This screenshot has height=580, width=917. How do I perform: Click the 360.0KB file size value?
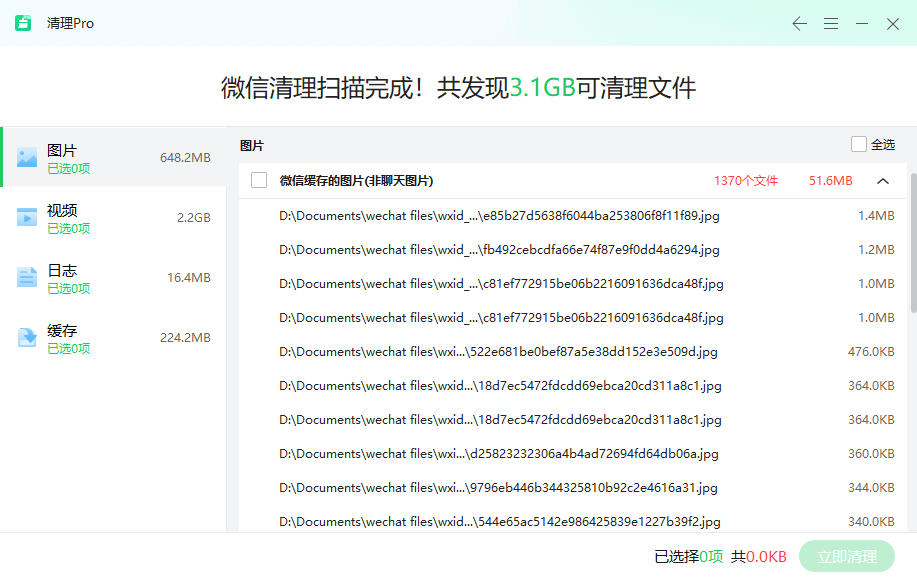871,454
